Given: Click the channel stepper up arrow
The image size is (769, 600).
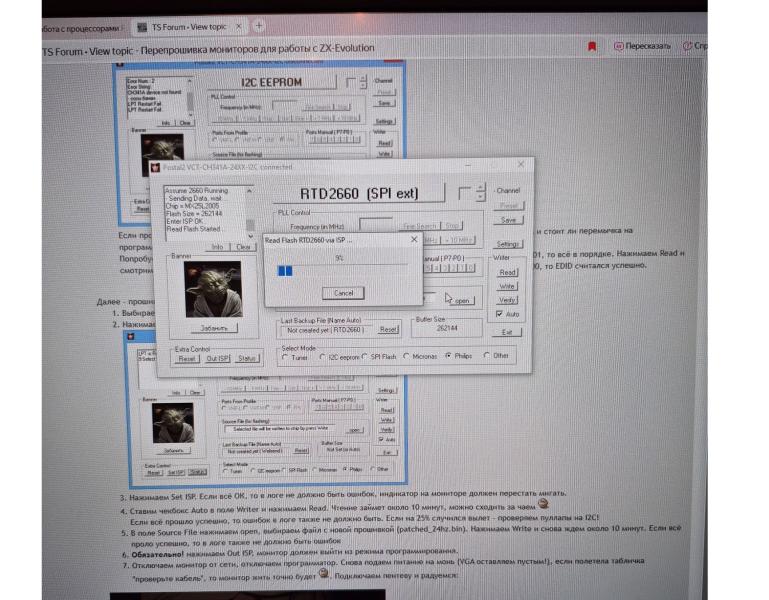Looking at the screenshot, I should 481,187.
